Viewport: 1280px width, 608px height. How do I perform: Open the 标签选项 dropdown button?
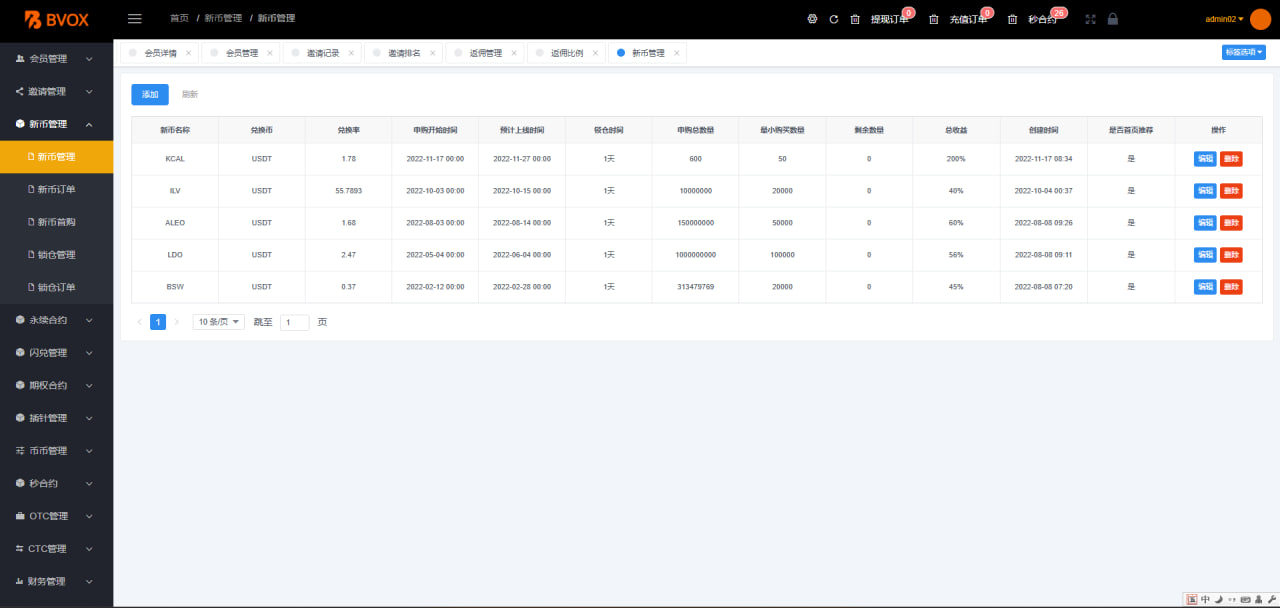1243,52
